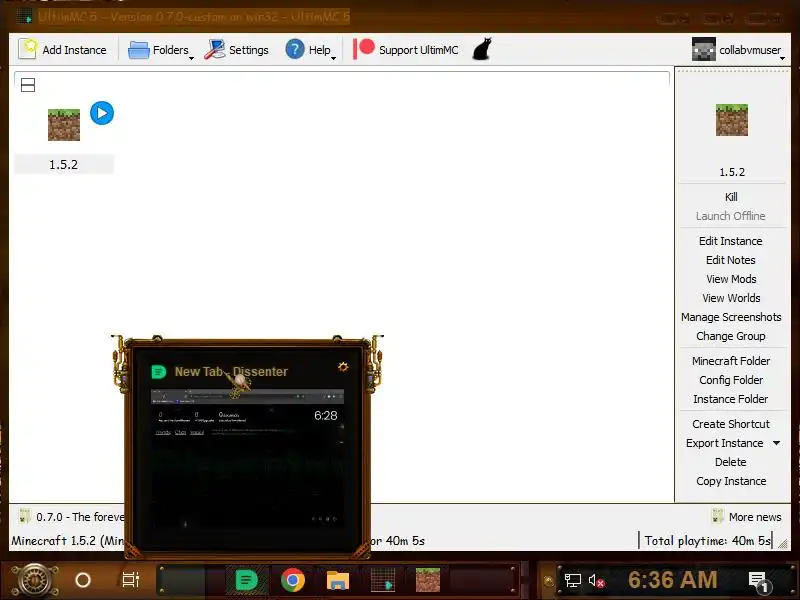
Task: Switch to the Minecraft grass block taskbar icon
Action: click(428, 580)
